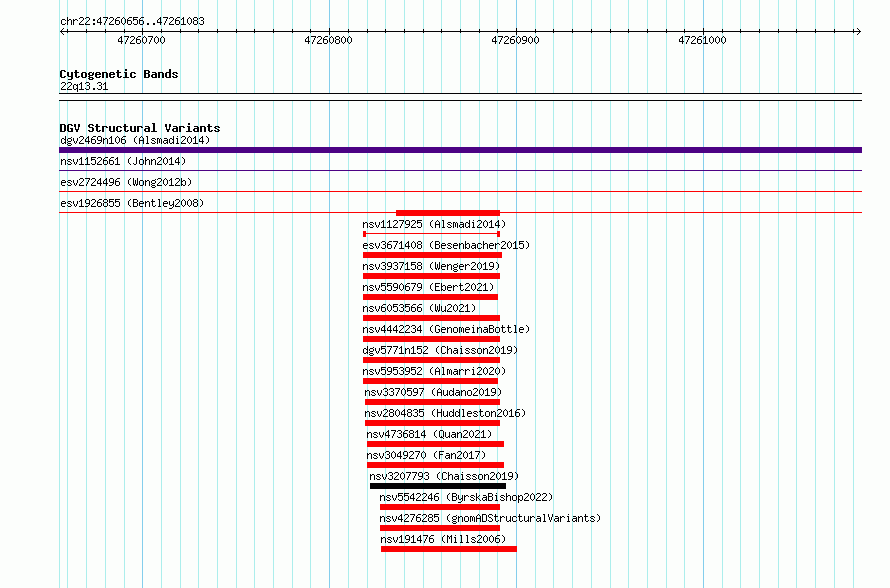Screen dimensions: 890x588
Task: Open the esv2724496 (Wong2012b) variant label
Action: [126, 182]
